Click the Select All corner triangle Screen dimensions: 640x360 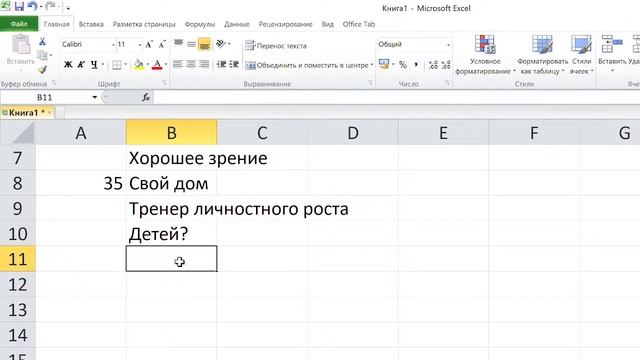coord(18,133)
